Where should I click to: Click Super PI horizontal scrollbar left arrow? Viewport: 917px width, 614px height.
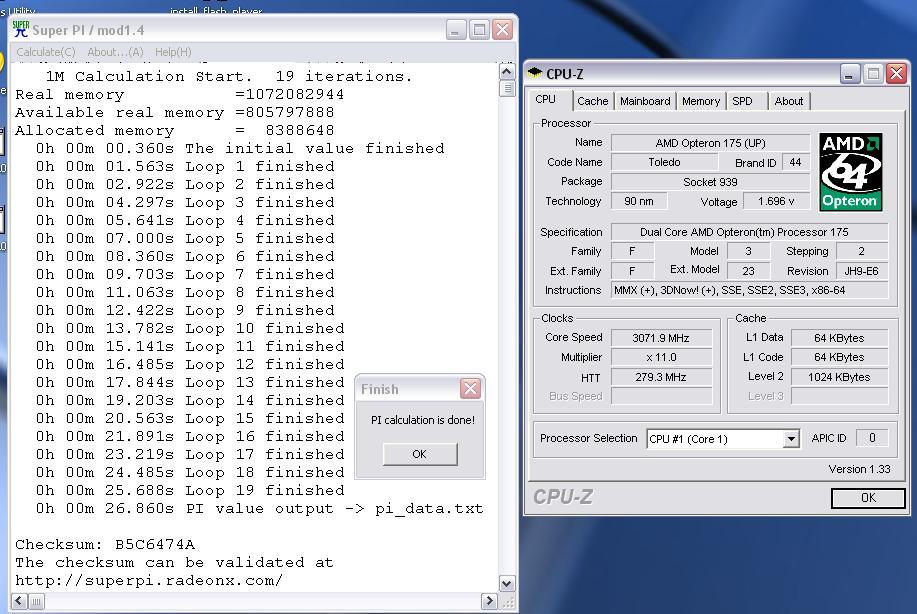point(19,601)
